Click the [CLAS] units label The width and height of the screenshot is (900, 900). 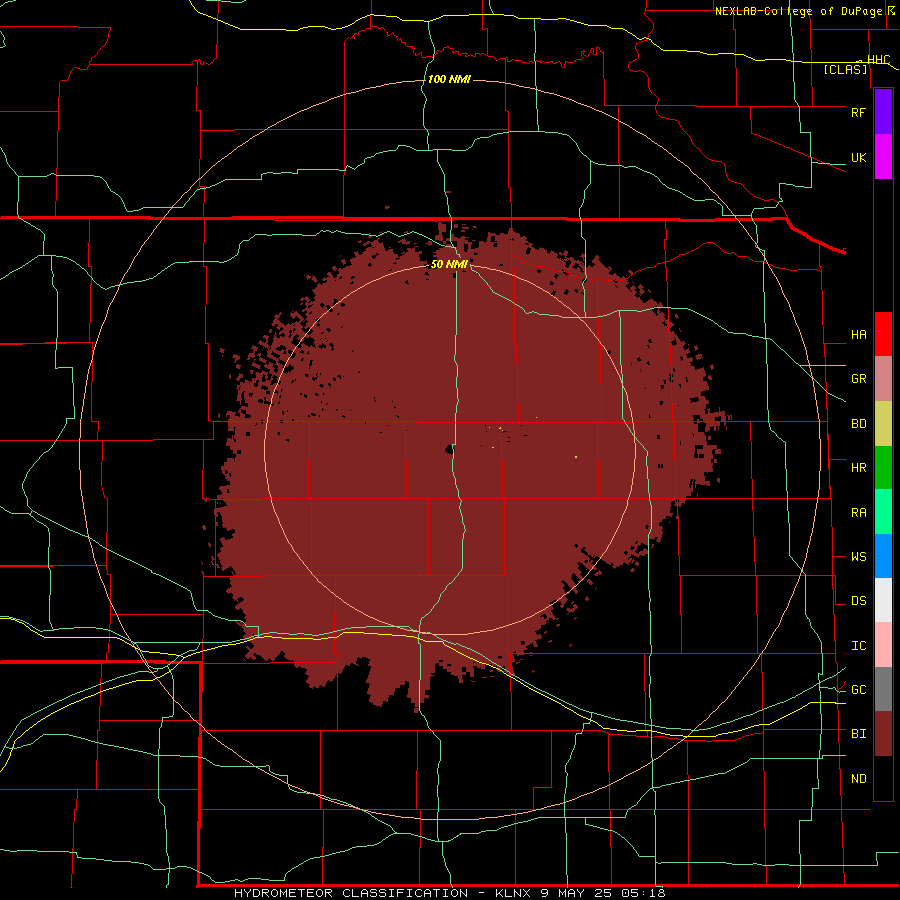[845, 69]
